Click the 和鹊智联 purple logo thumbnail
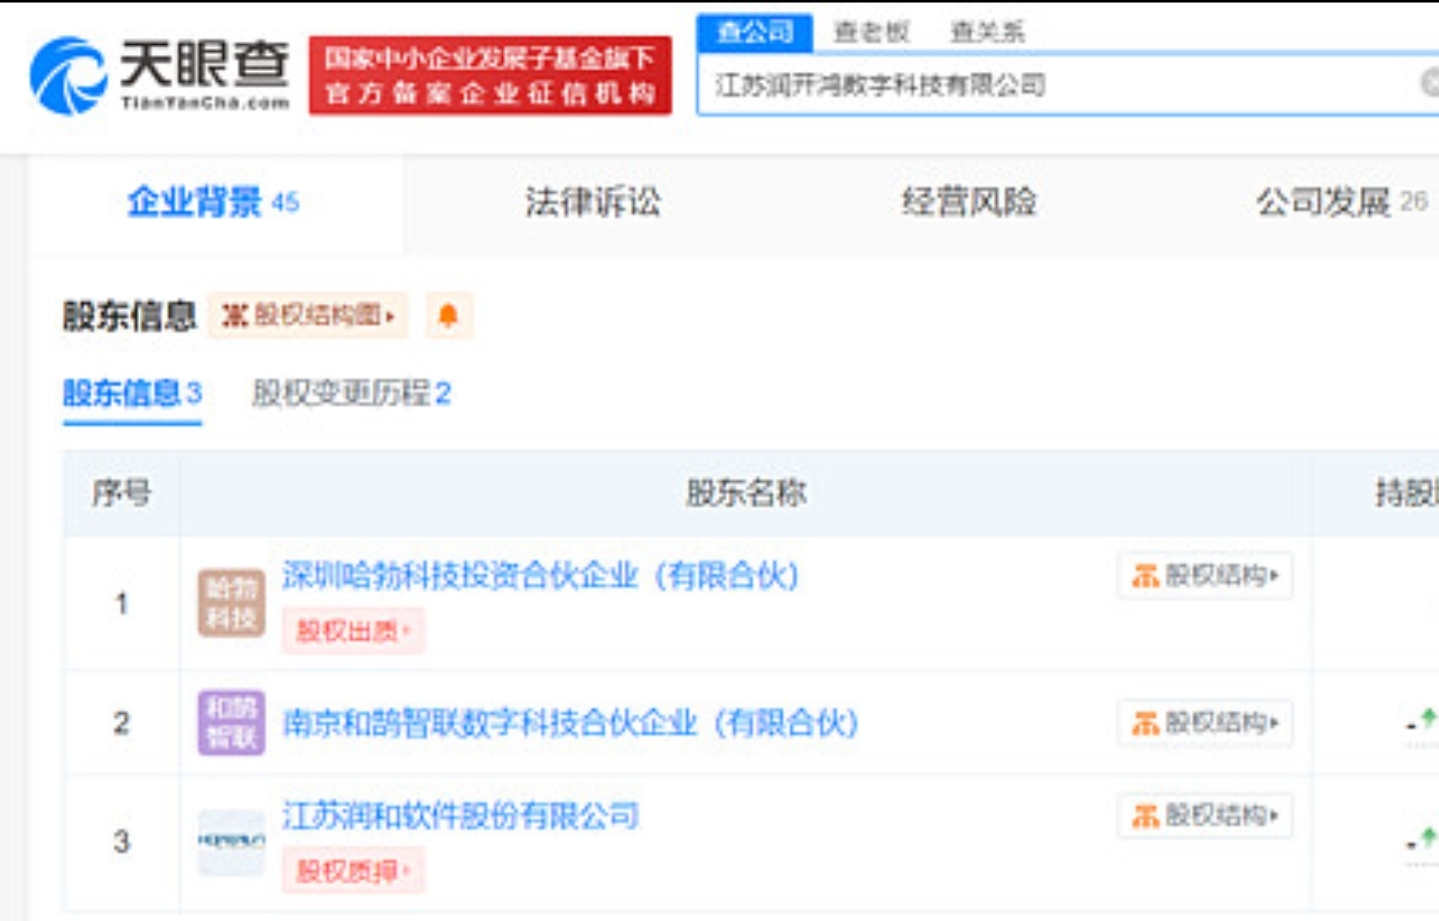 coord(231,723)
